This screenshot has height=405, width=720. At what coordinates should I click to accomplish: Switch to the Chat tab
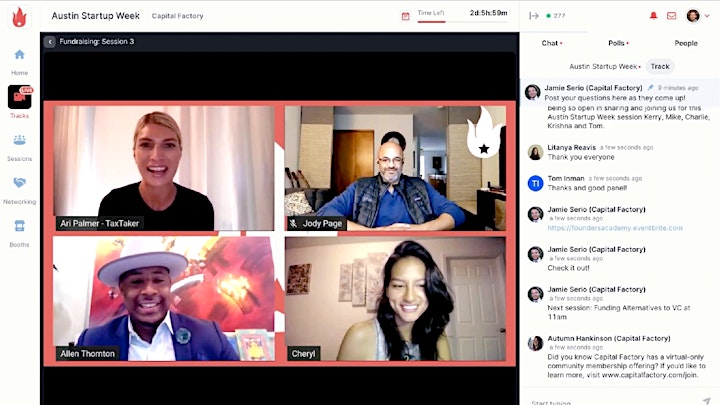click(x=550, y=43)
